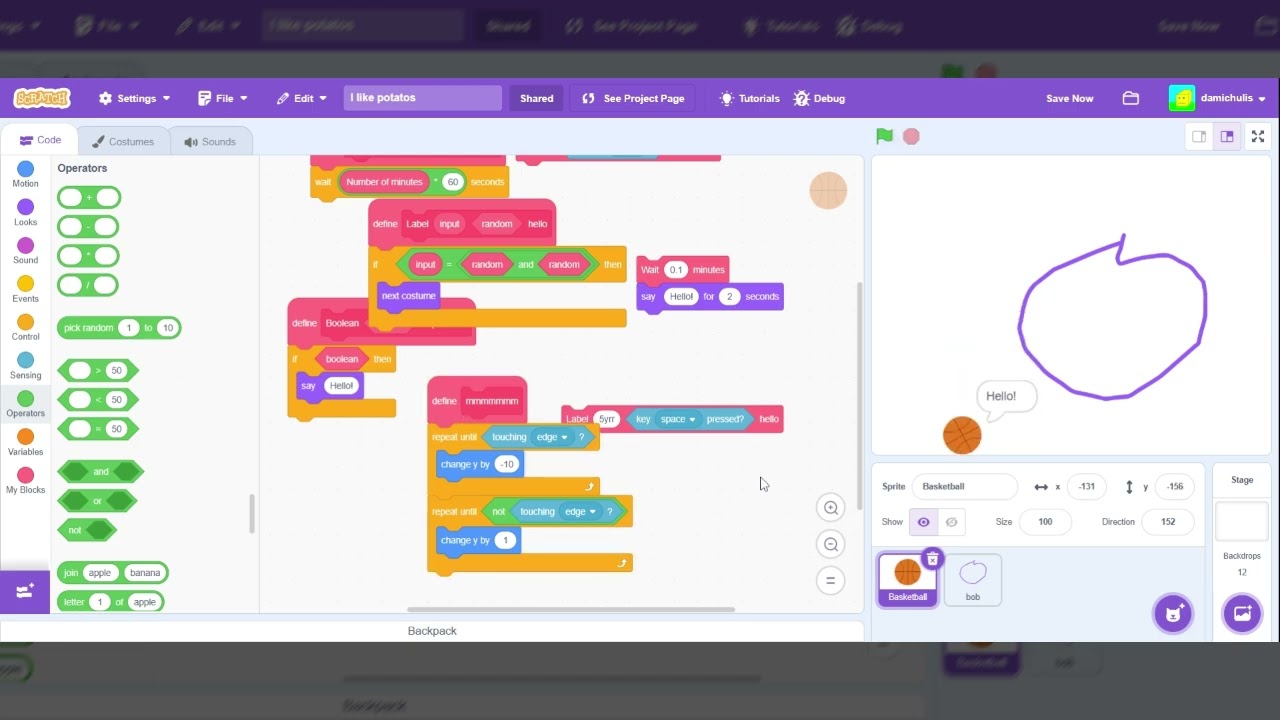Image resolution: width=1280 pixels, height=720 pixels.
Task: Select the Variables block category
Action: [25, 442]
